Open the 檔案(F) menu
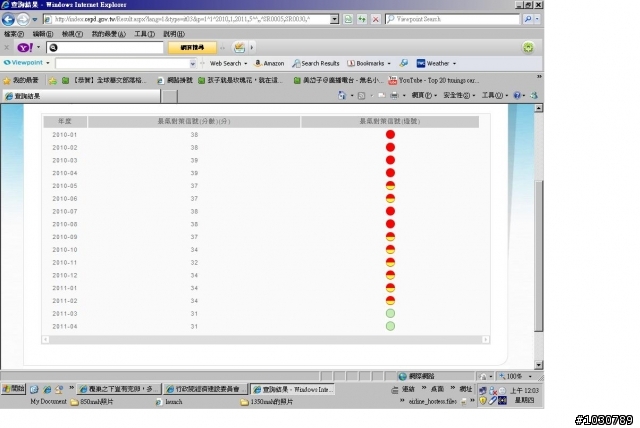This screenshot has width=640, height=428. point(14,34)
